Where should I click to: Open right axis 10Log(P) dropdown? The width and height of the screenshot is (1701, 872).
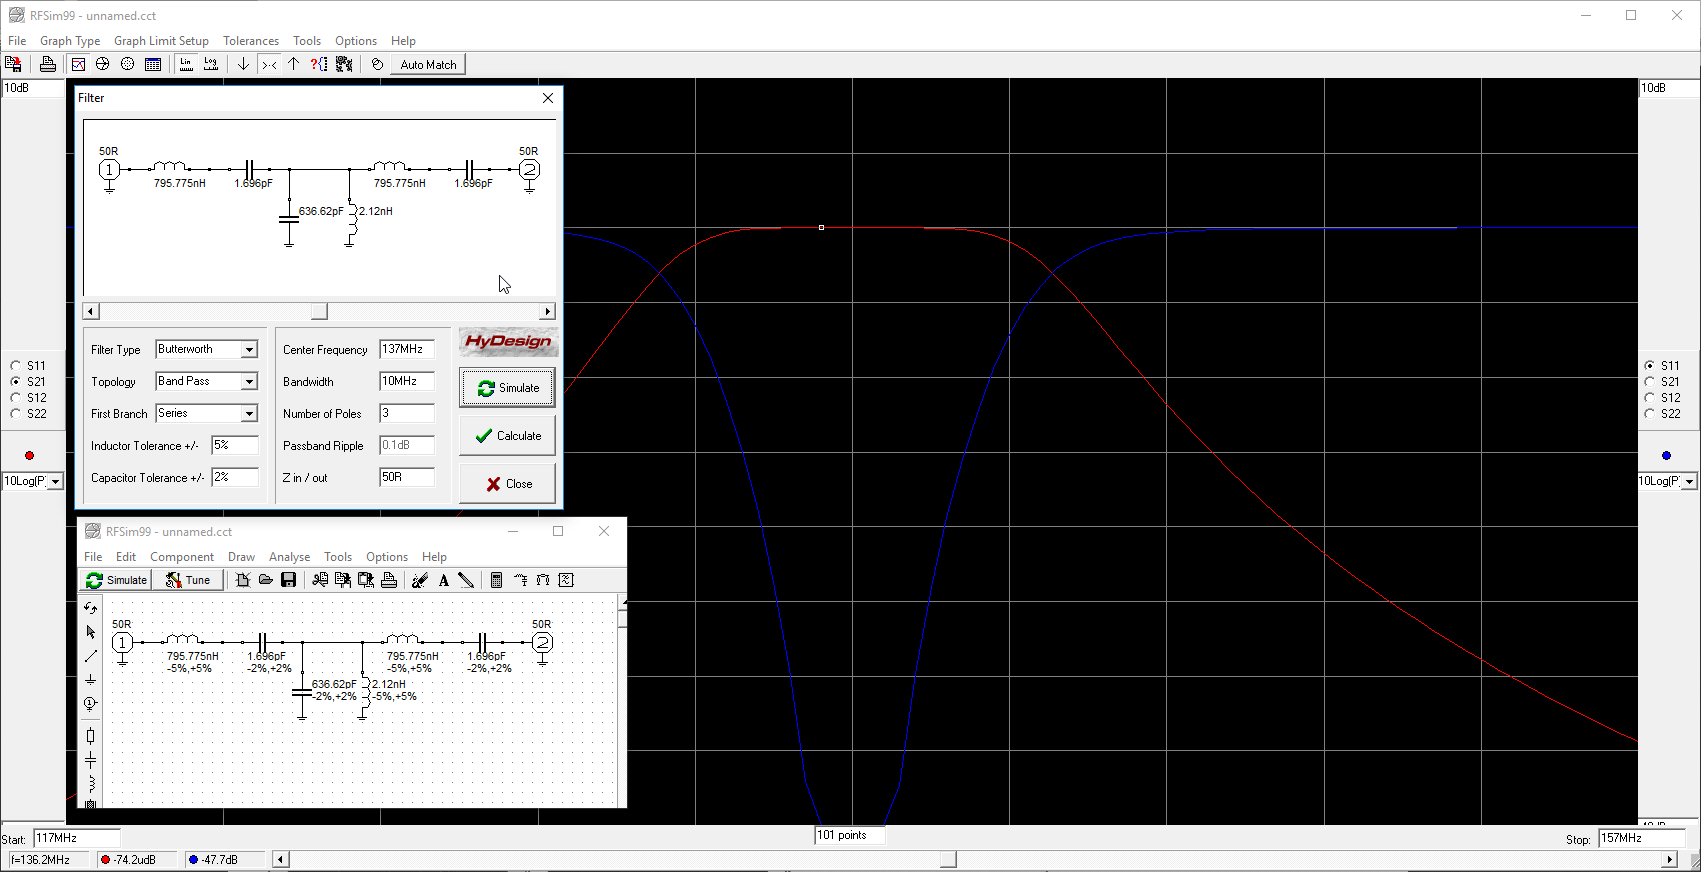click(x=1689, y=482)
